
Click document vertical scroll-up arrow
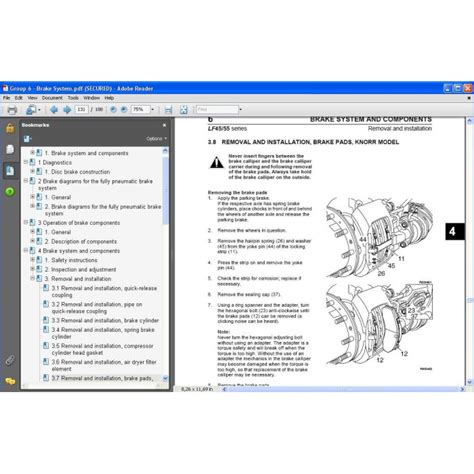tap(470, 121)
